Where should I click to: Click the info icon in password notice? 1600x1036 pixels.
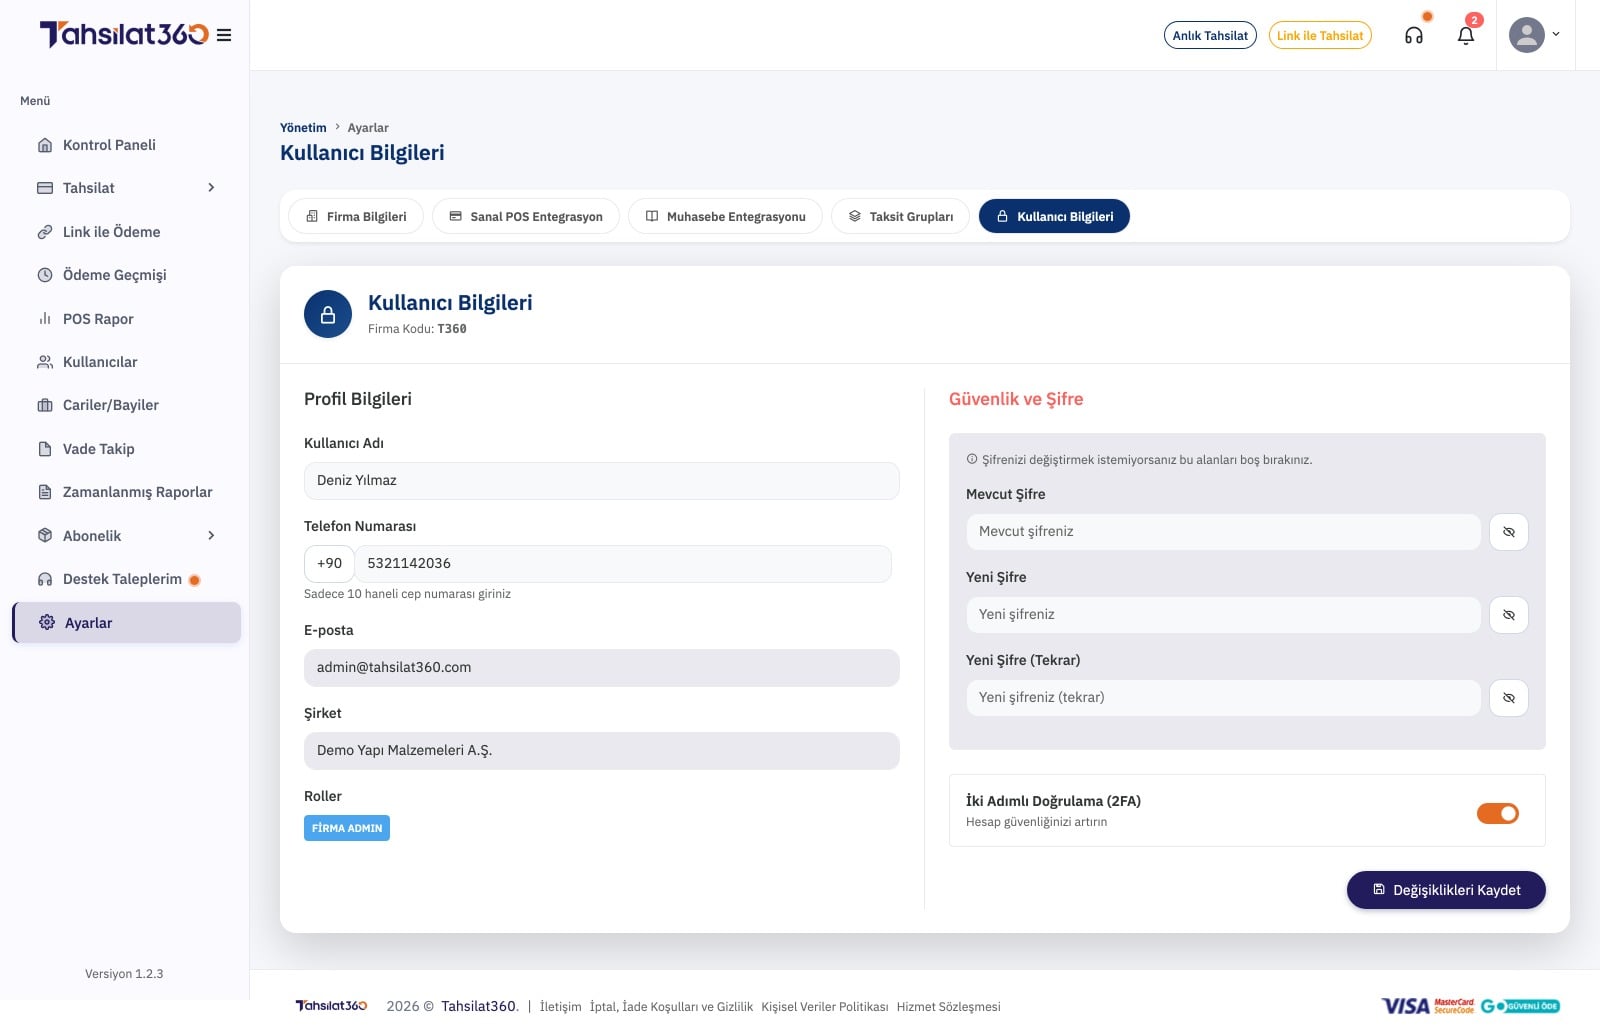(972, 460)
